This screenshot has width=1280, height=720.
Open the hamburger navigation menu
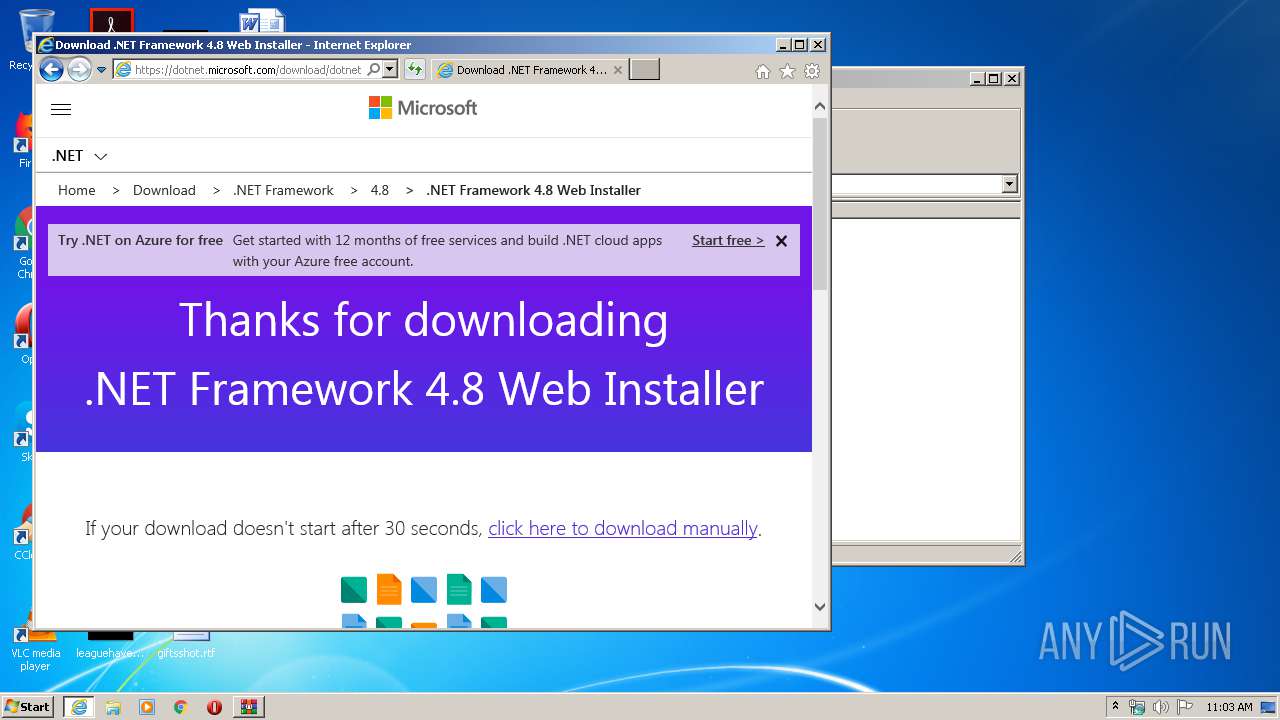[61, 110]
